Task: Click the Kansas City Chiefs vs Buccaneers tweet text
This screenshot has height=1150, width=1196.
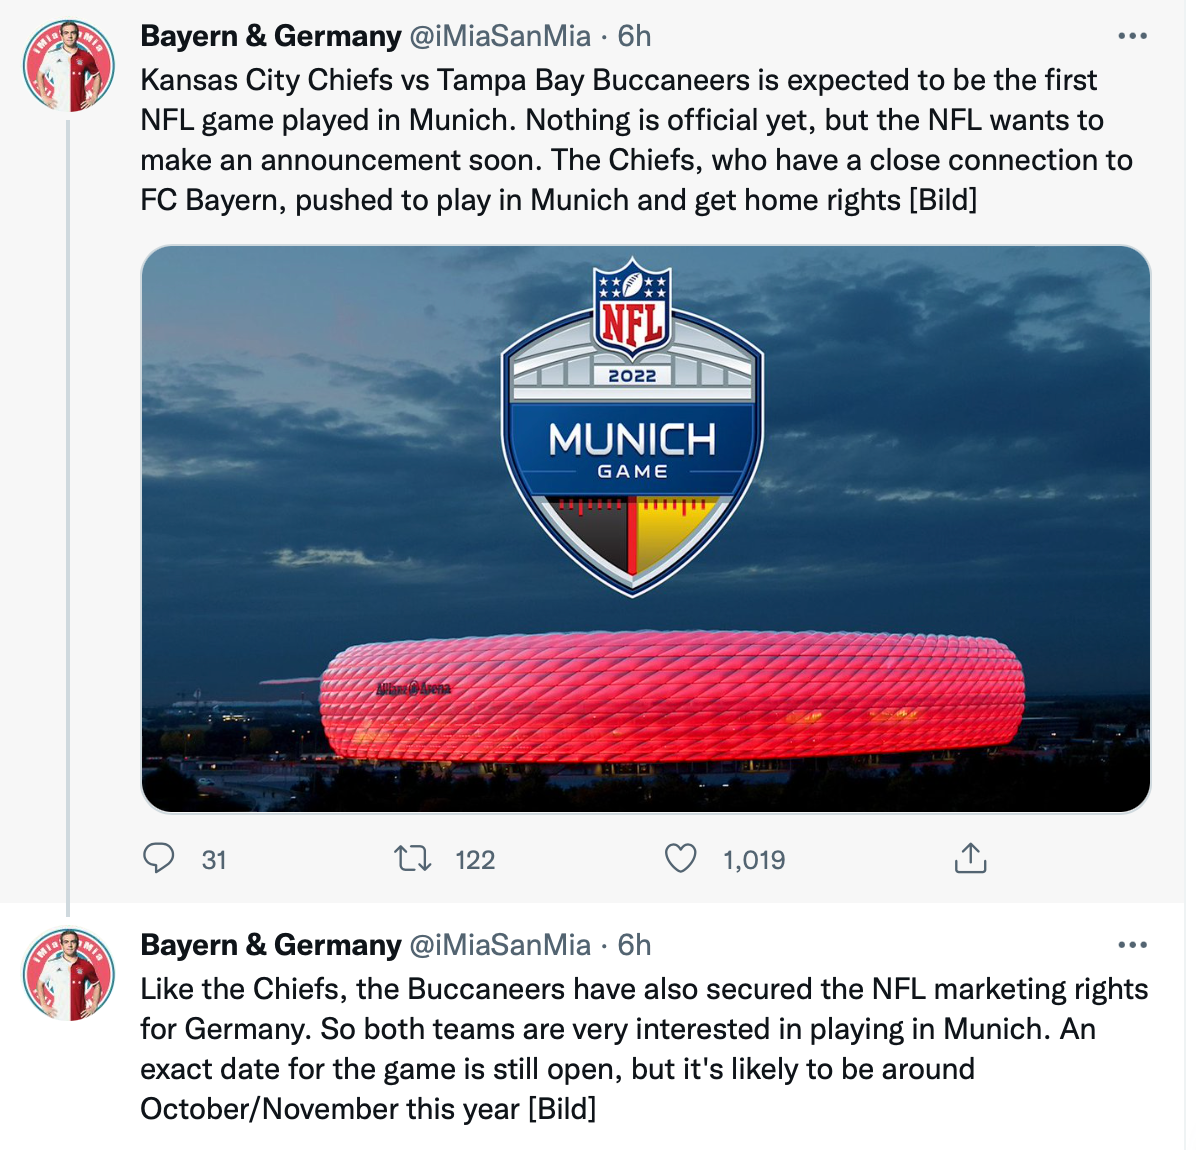Action: [636, 140]
